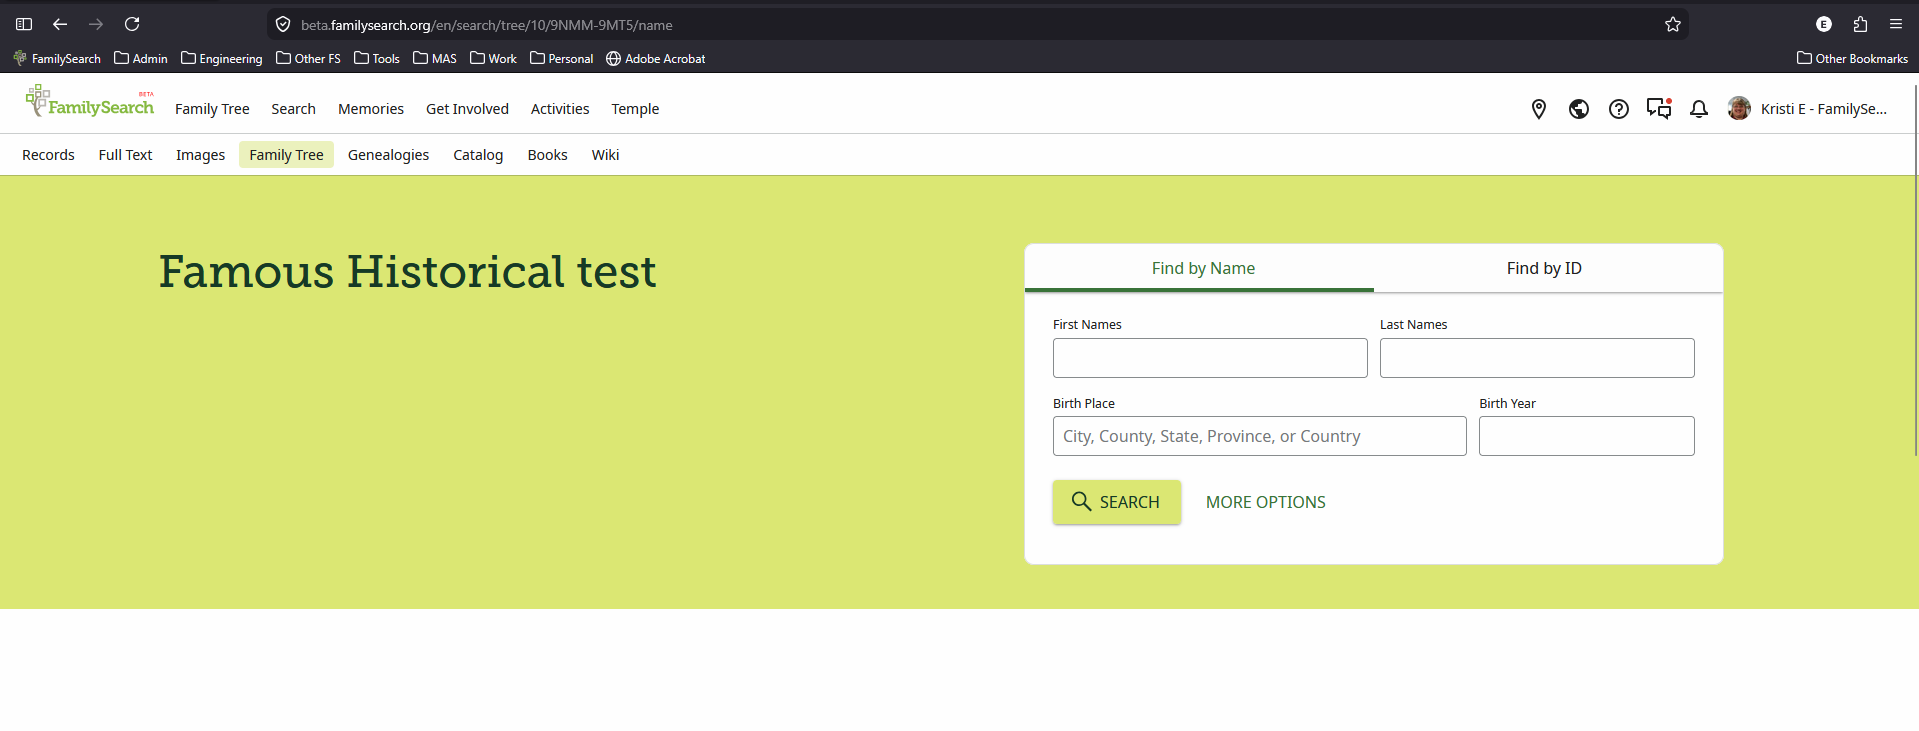Open the globe language icon

tap(1579, 109)
